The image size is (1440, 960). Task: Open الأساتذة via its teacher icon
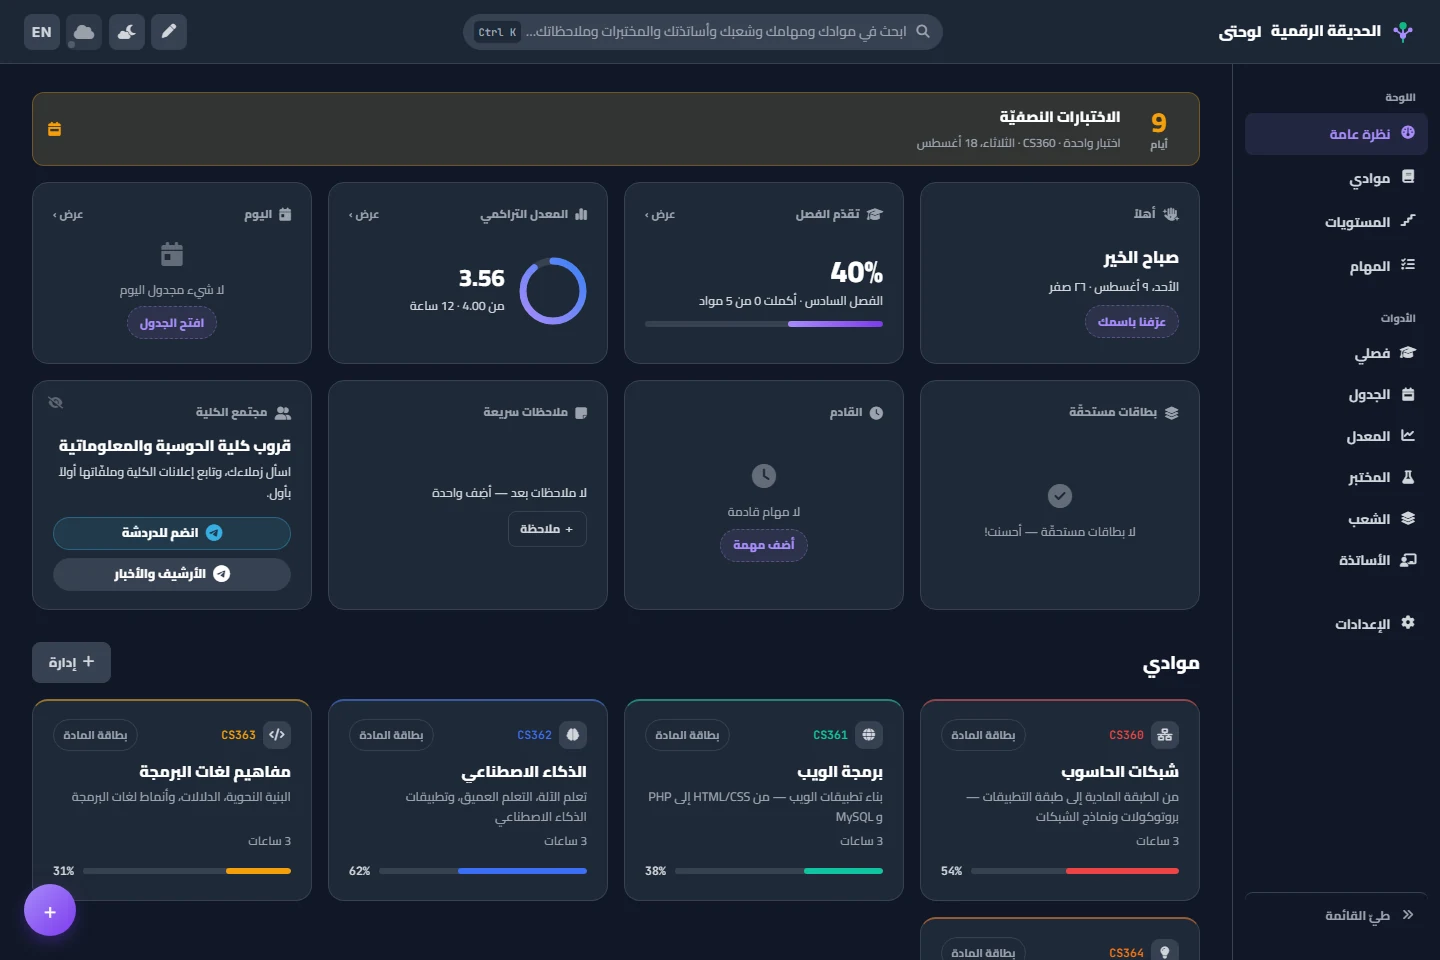coord(1408,560)
